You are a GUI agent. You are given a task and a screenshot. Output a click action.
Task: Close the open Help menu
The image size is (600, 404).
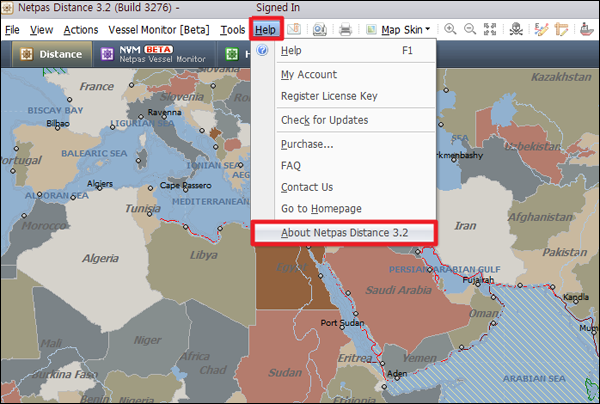[x=266, y=29]
